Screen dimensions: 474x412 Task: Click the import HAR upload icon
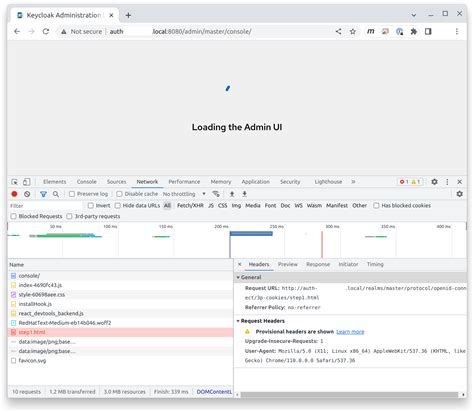point(232,194)
